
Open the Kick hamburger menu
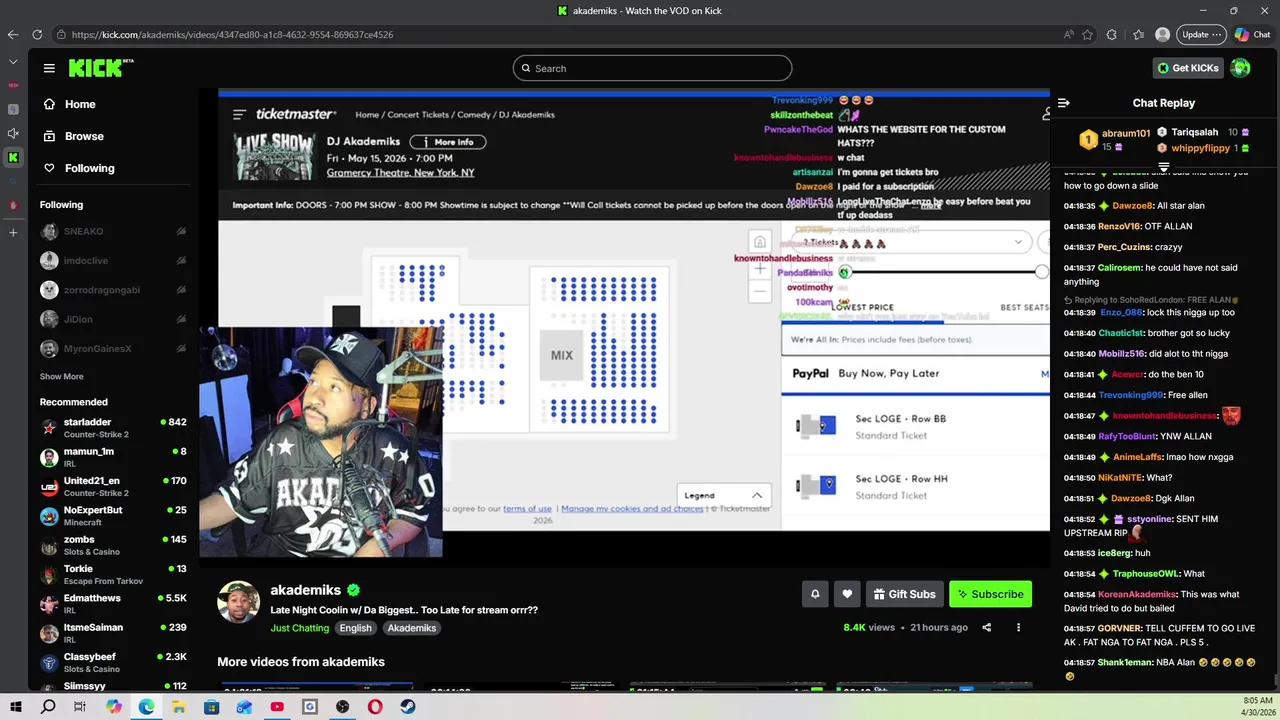49,68
